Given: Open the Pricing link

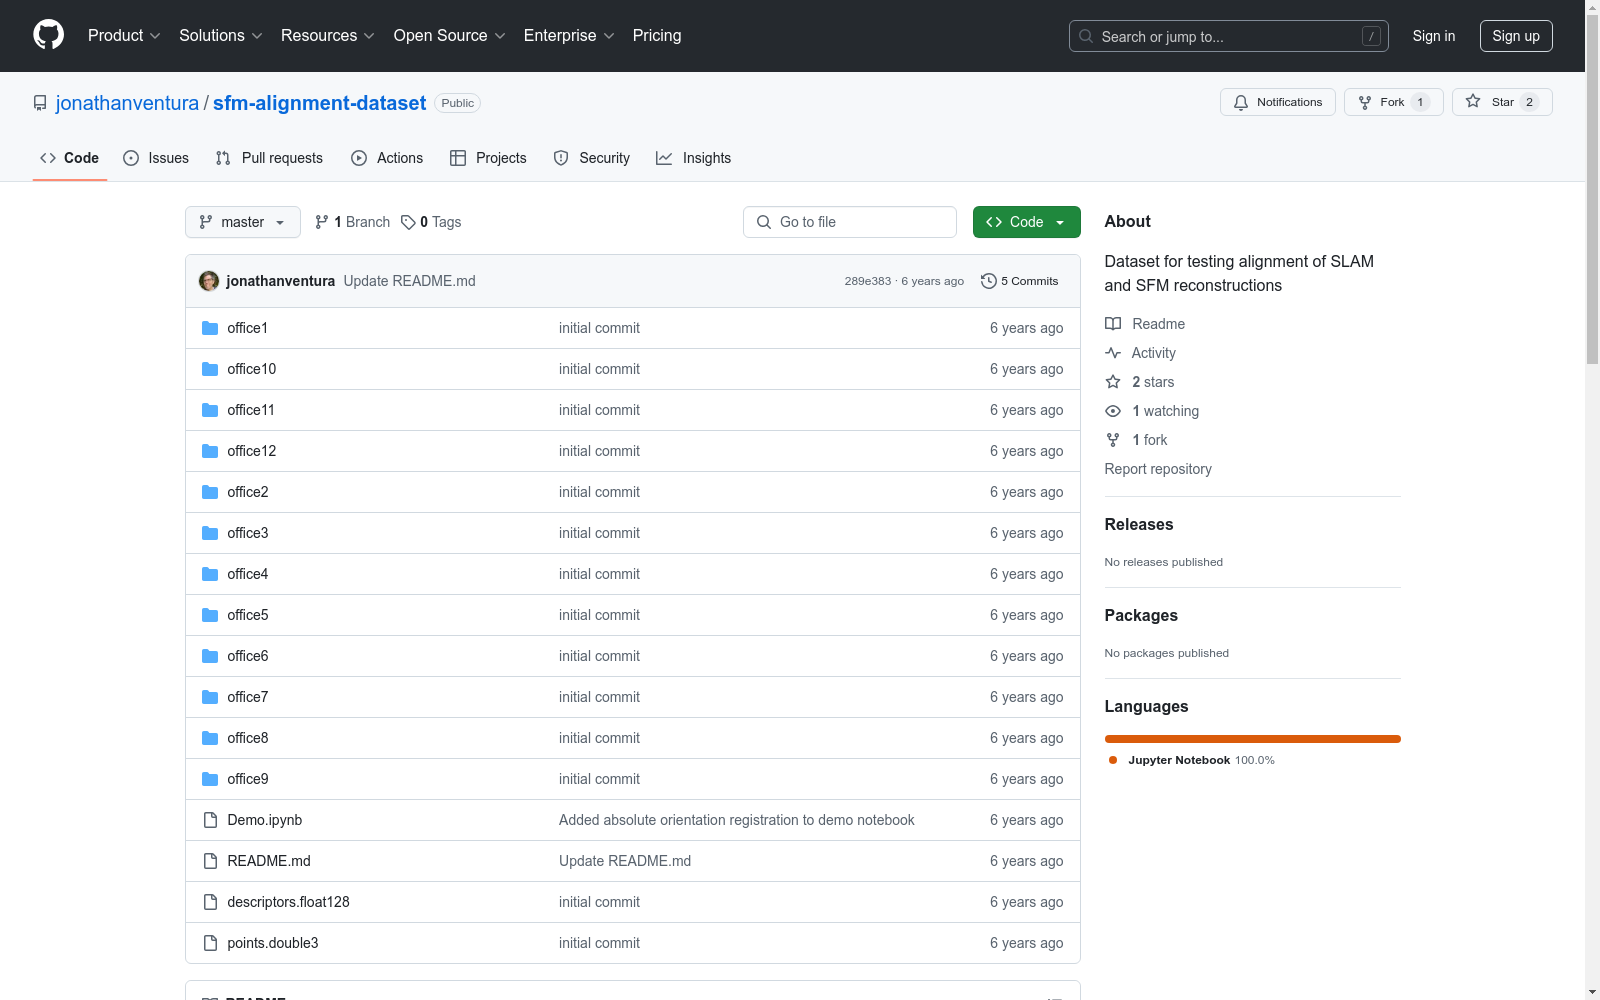Looking at the screenshot, I should pos(657,35).
